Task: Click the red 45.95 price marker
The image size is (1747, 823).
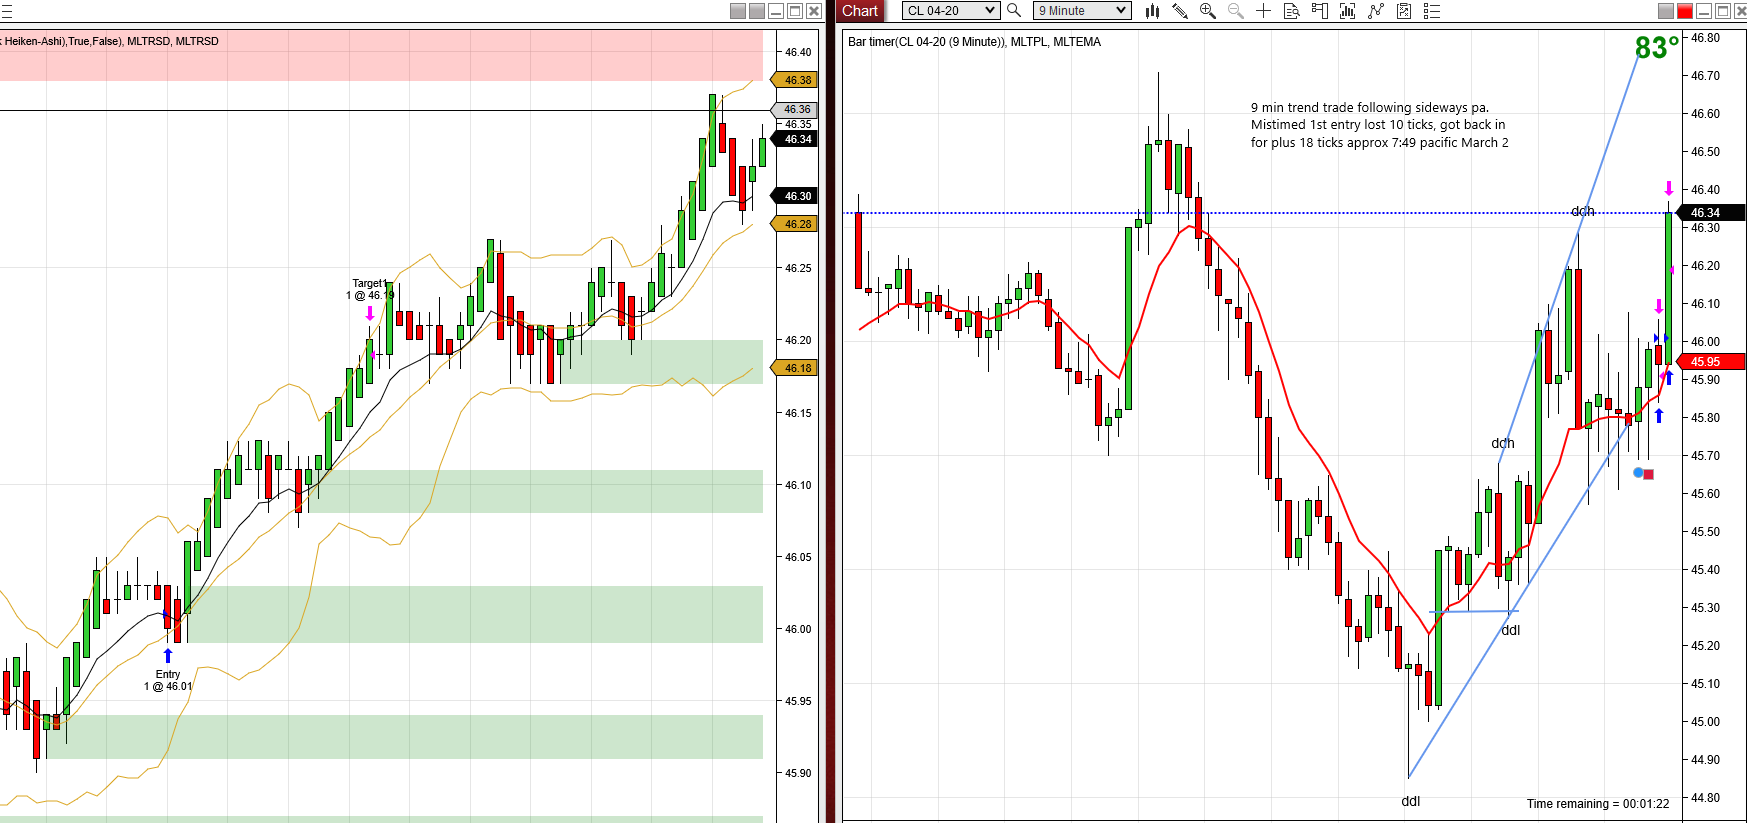Action: tap(1711, 362)
